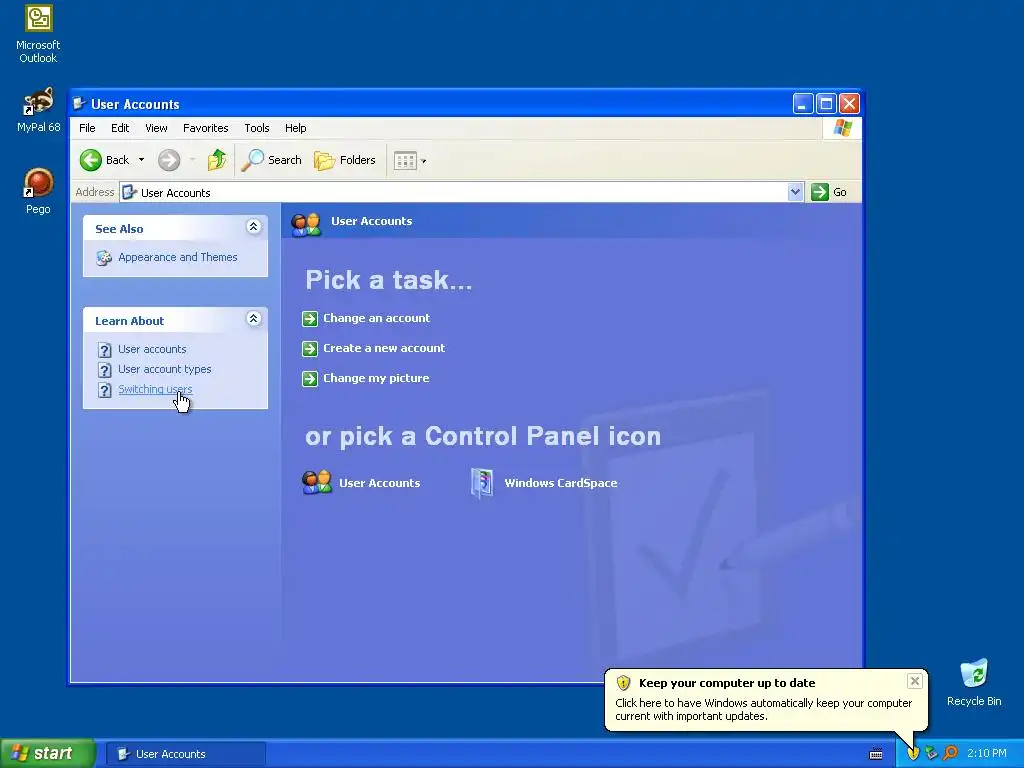Open the Start menu
Image resolution: width=1024 pixels, height=768 pixels.
(x=47, y=754)
